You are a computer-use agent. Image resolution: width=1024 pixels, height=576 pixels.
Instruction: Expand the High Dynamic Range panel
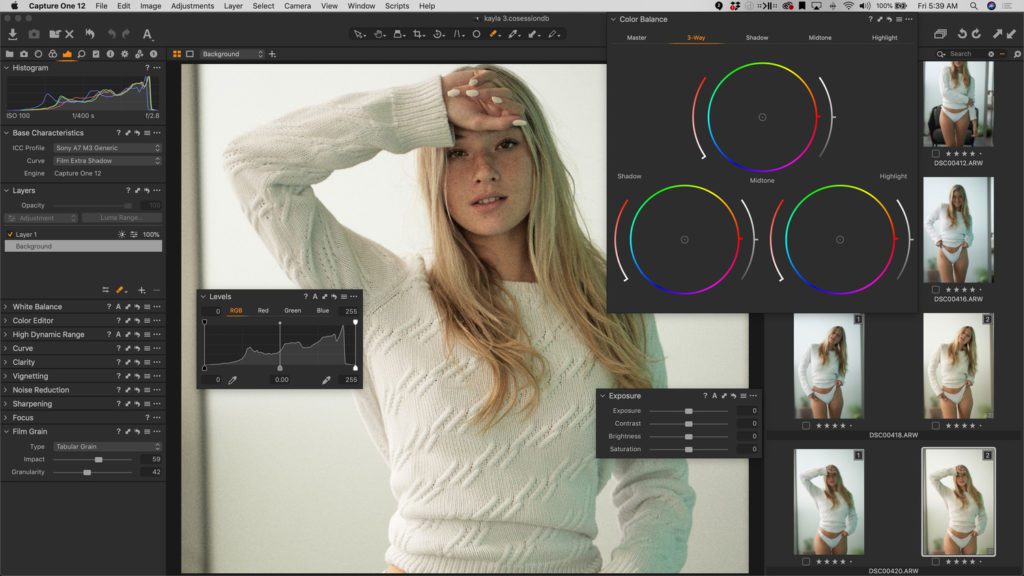(6, 334)
